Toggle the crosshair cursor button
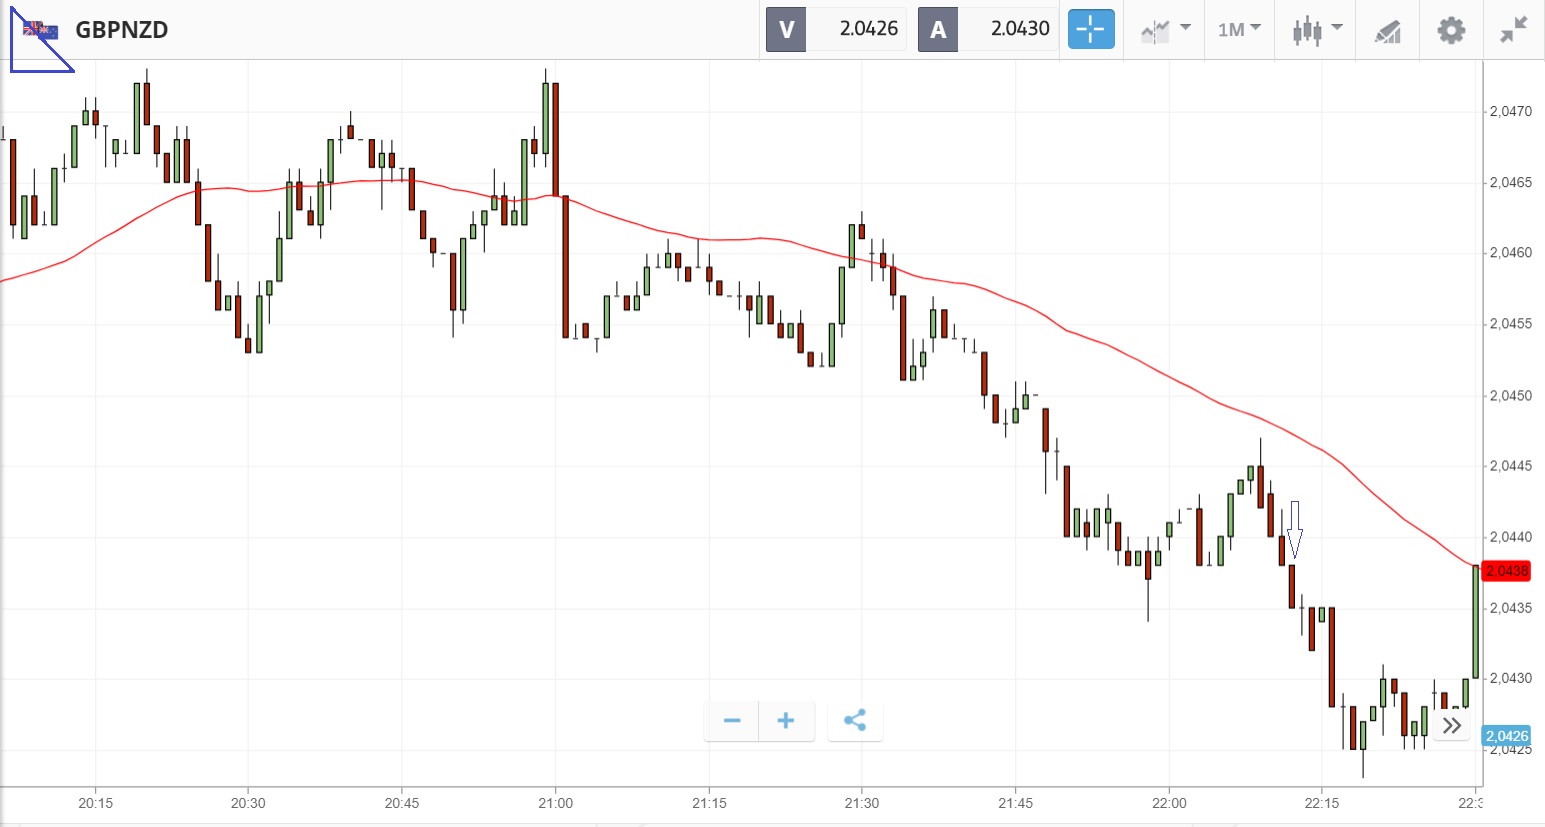 (x=1090, y=29)
